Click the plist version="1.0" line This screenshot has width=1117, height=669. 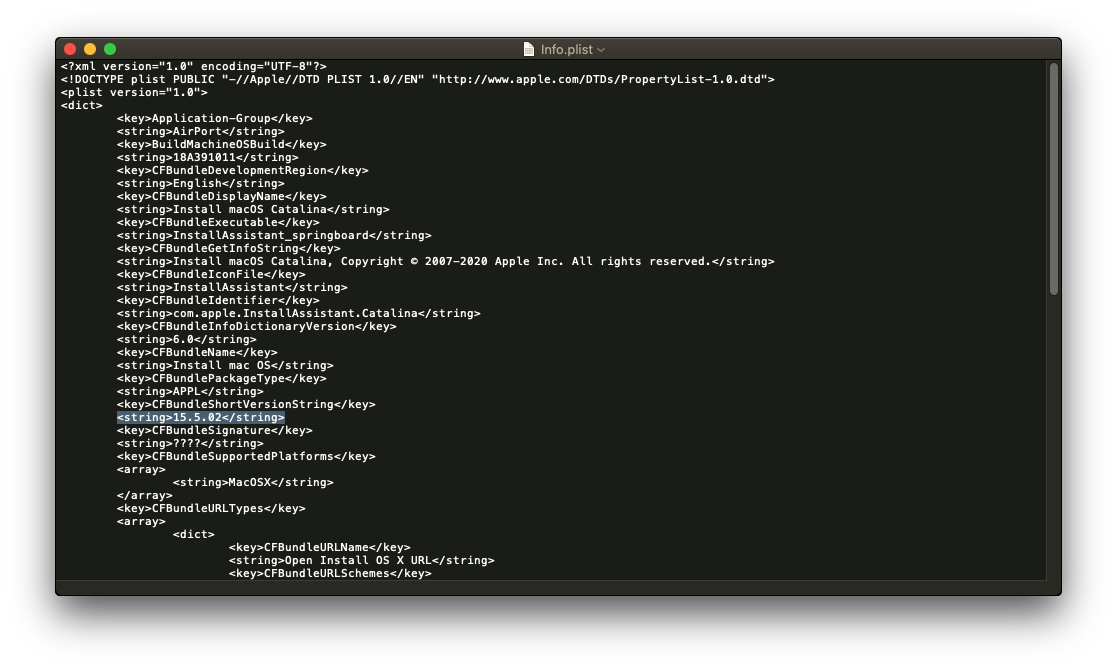[134, 93]
